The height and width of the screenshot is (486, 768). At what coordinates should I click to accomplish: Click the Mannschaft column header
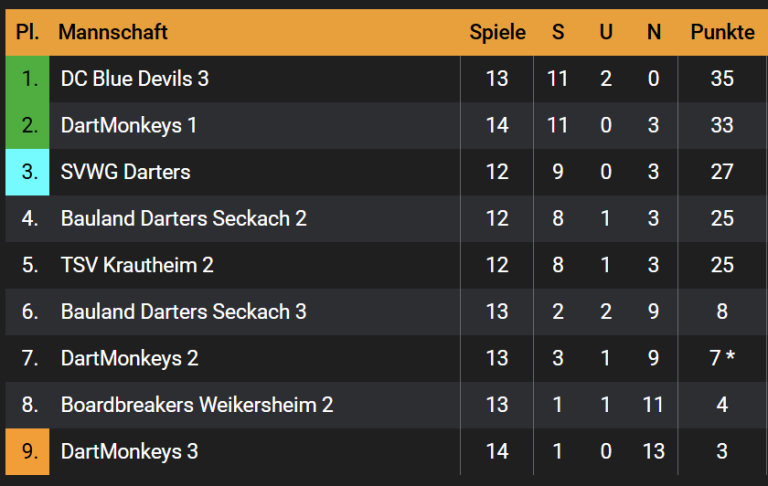[x=113, y=32]
